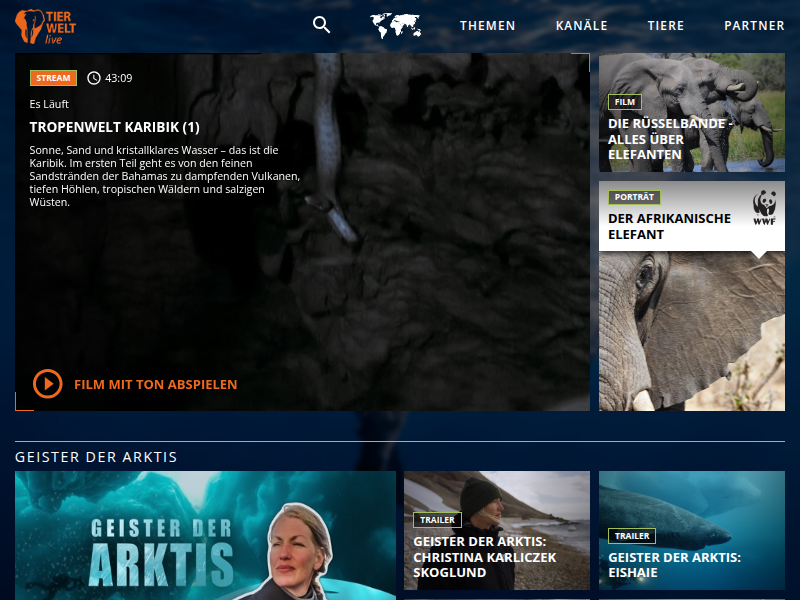The height and width of the screenshot is (600, 800).
Task: Open Die Rüsselbande elephant film card
Action: tap(691, 113)
